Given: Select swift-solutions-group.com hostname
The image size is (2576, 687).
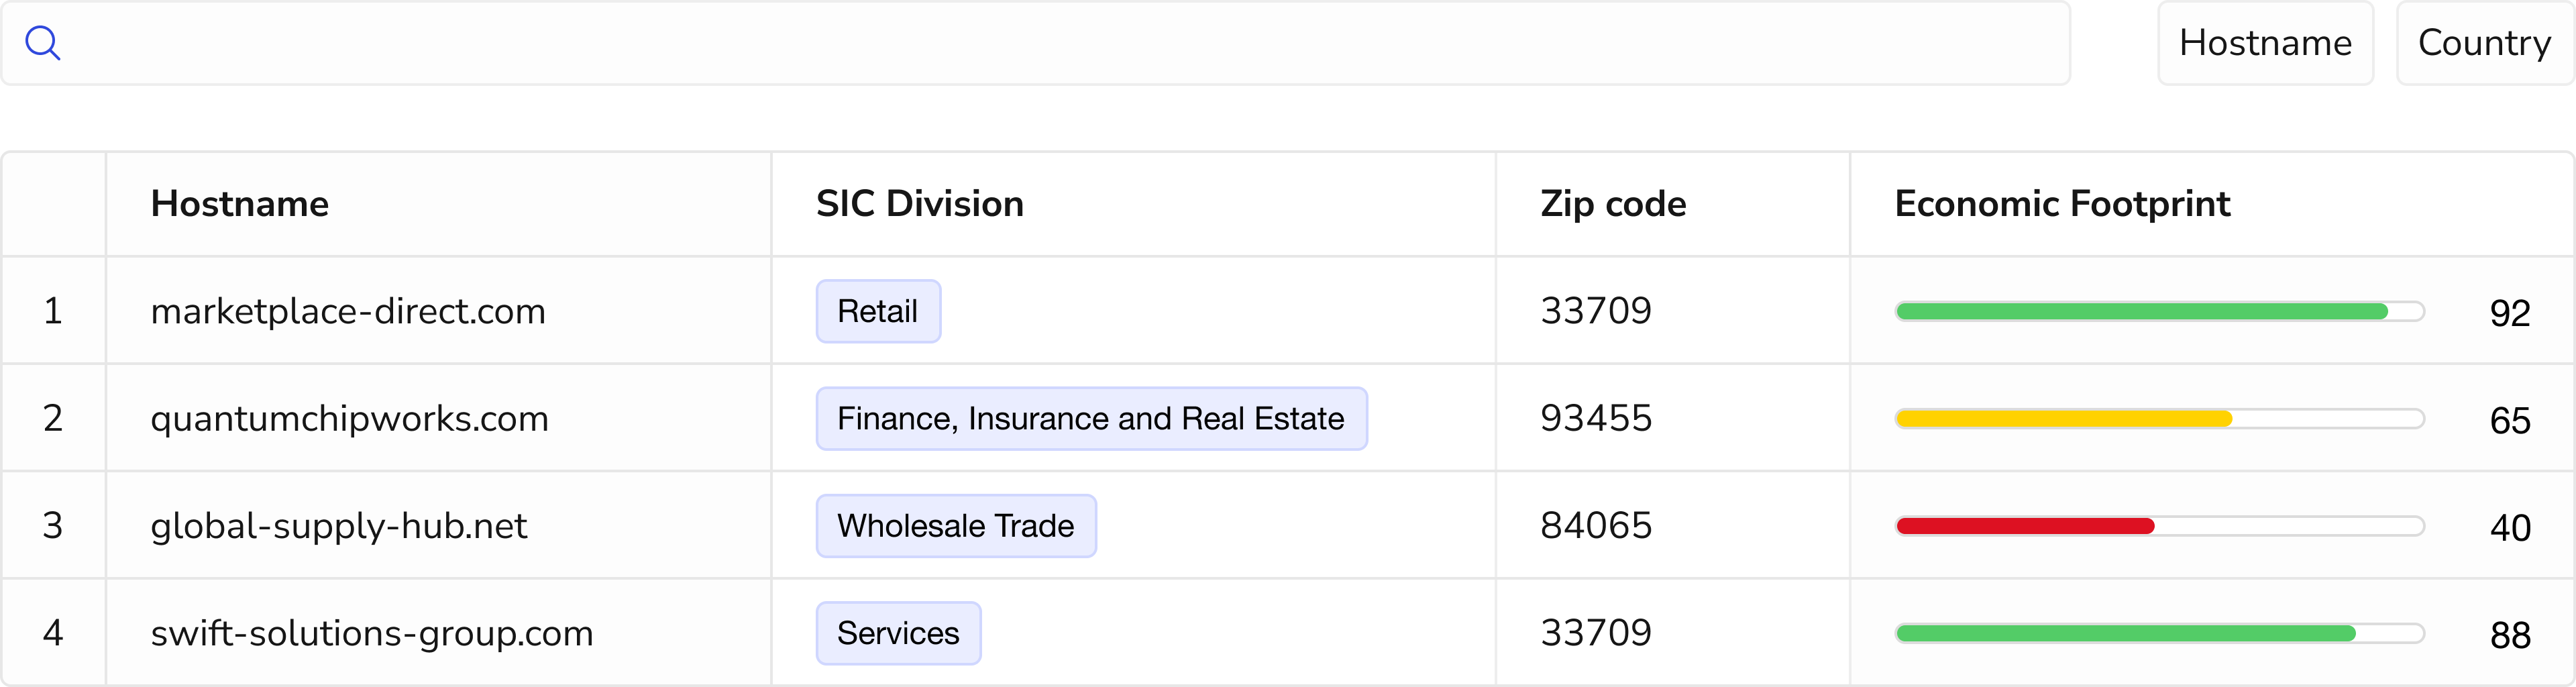Looking at the screenshot, I should click(372, 633).
